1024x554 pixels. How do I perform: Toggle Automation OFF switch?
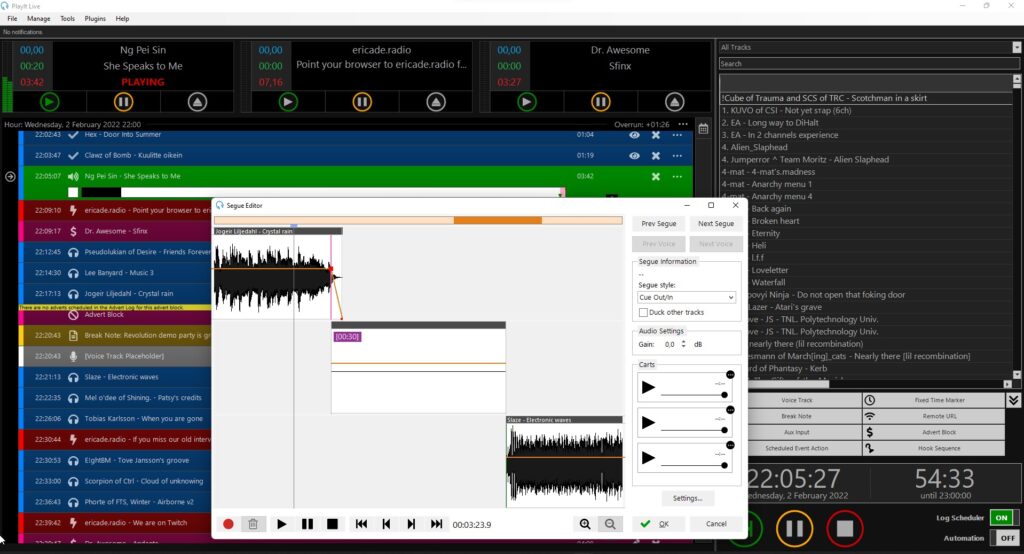[x=1002, y=538]
